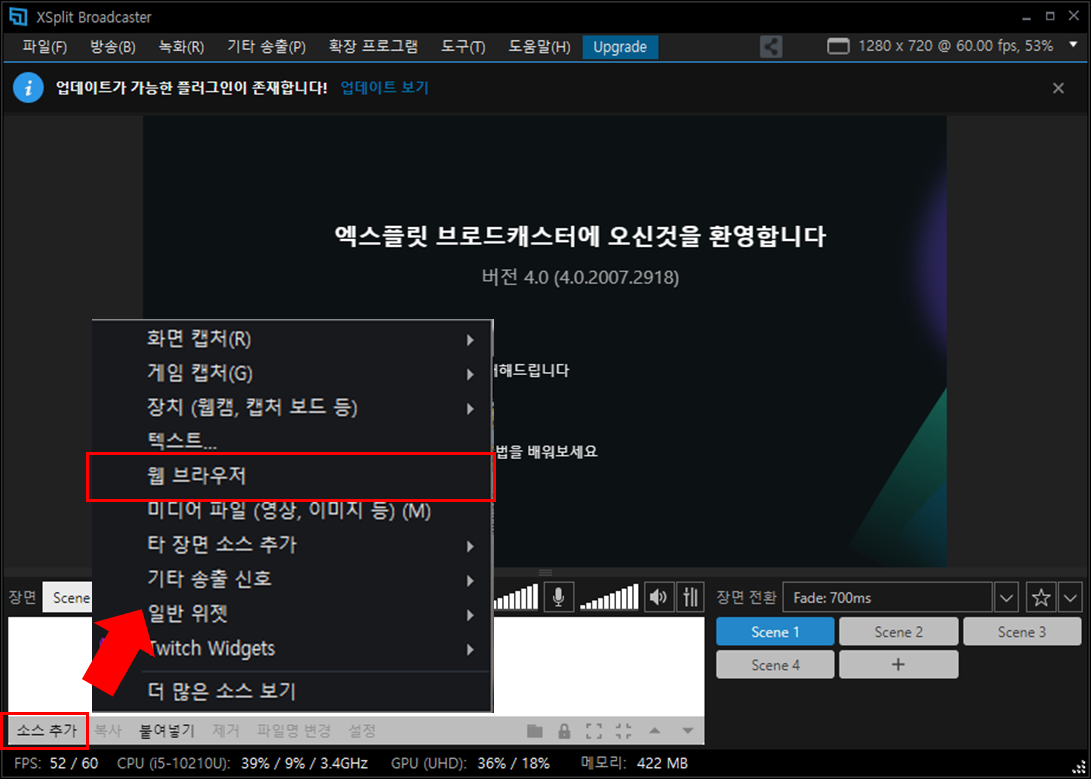The height and width of the screenshot is (779, 1091).
Task: Mute the microphone icon
Action: click(x=558, y=597)
